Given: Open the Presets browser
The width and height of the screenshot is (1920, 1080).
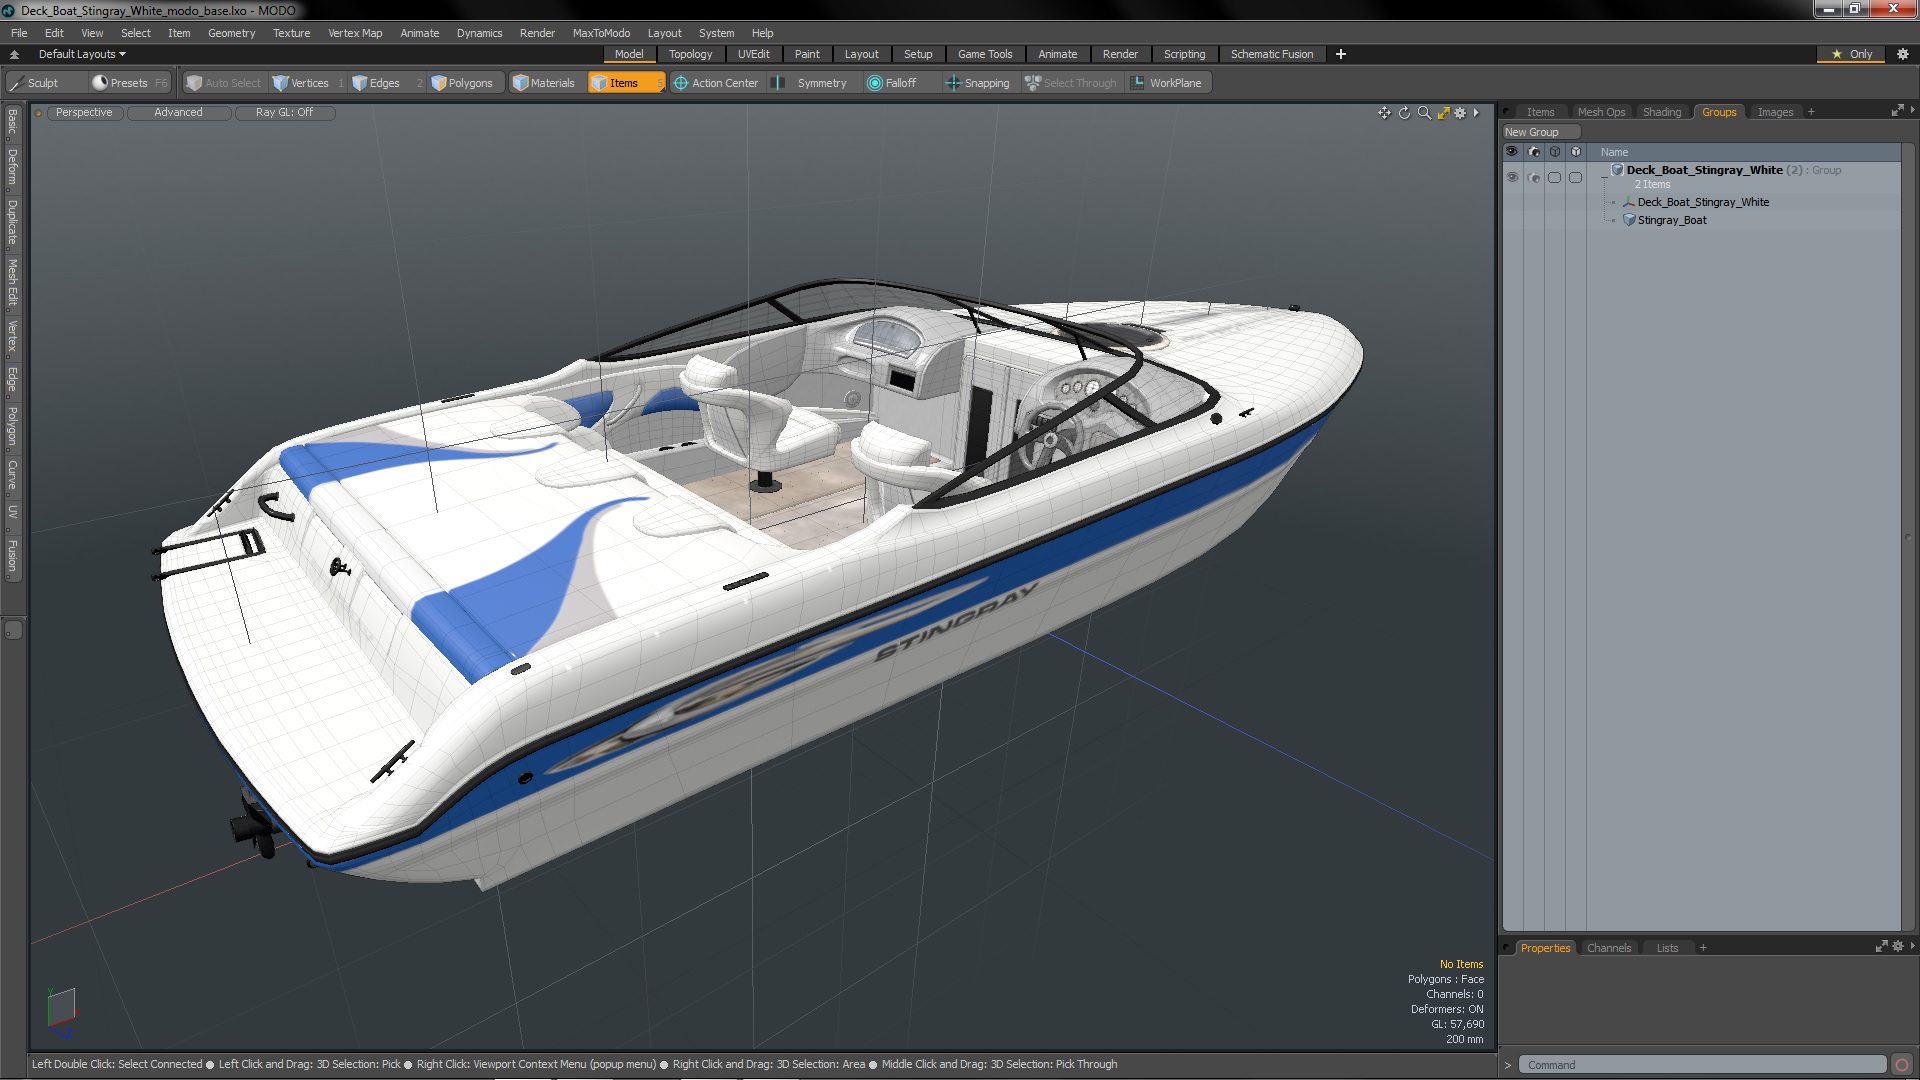Looking at the screenshot, I should [129, 83].
